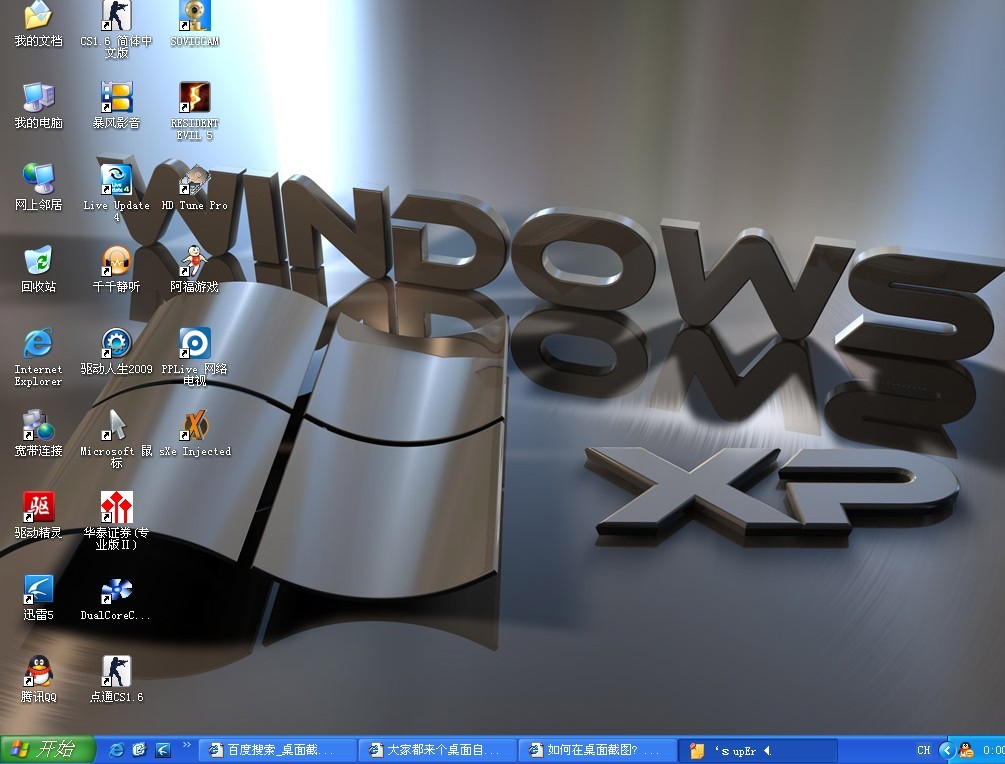The height and width of the screenshot is (764, 1005).
Task: Select the 暴风影音 player shortcut
Action: (x=116, y=106)
